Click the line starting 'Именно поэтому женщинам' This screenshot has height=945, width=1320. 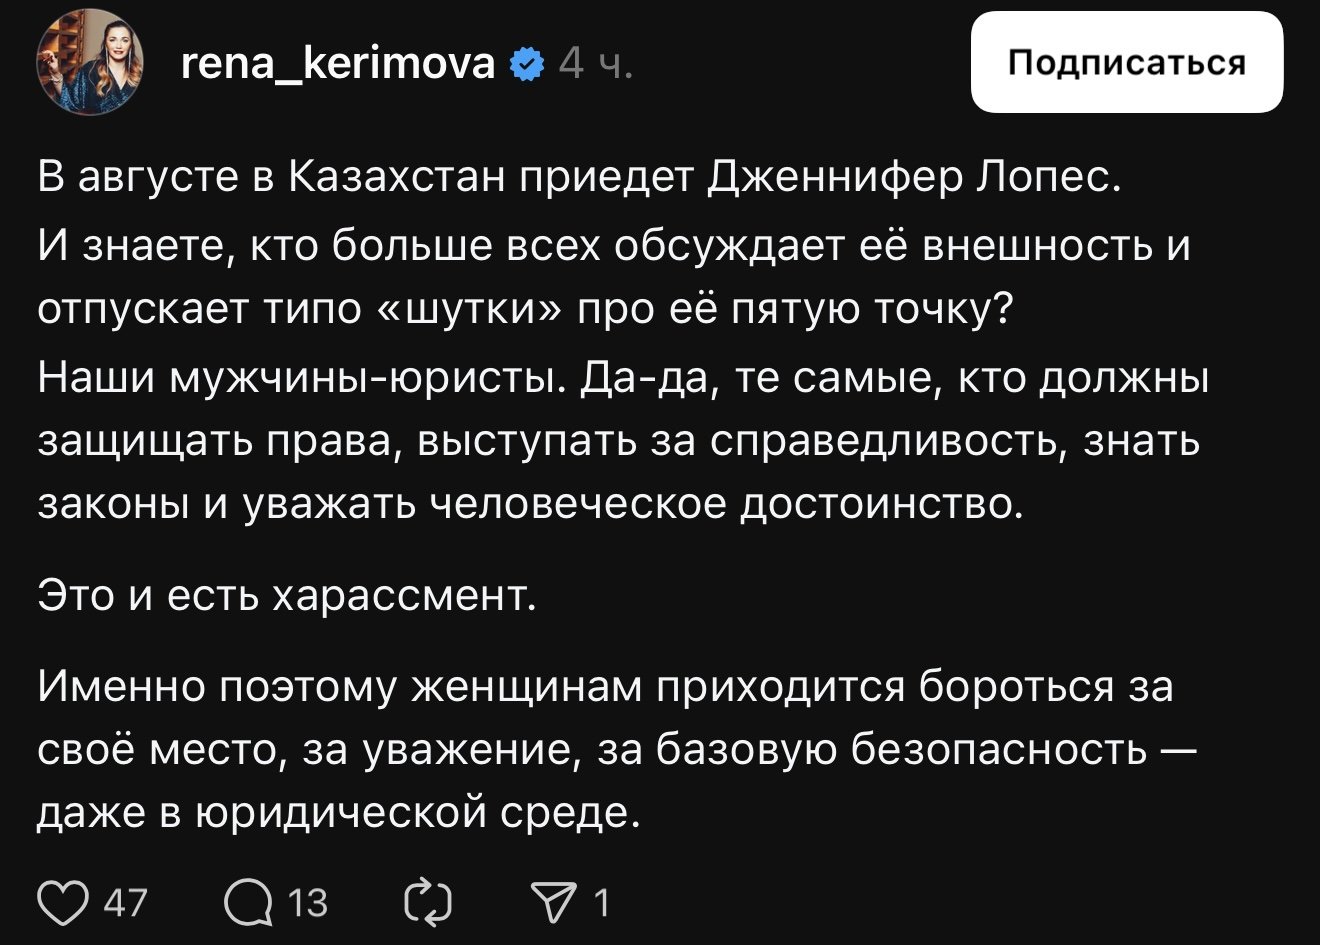click(x=605, y=688)
